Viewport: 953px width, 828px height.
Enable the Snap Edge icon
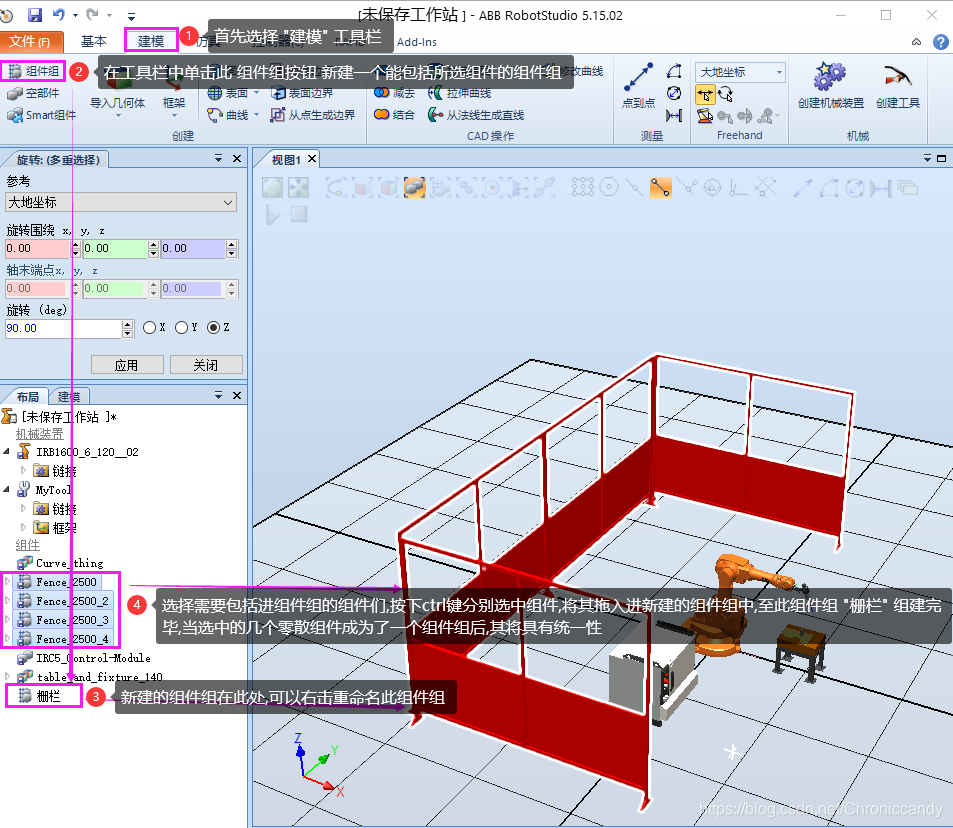(x=687, y=187)
